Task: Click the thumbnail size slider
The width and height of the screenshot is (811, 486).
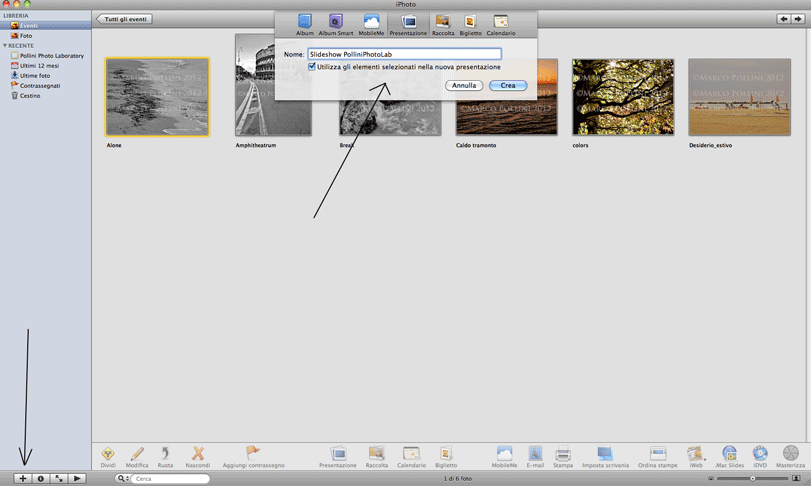Action: [x=753, y=478]
